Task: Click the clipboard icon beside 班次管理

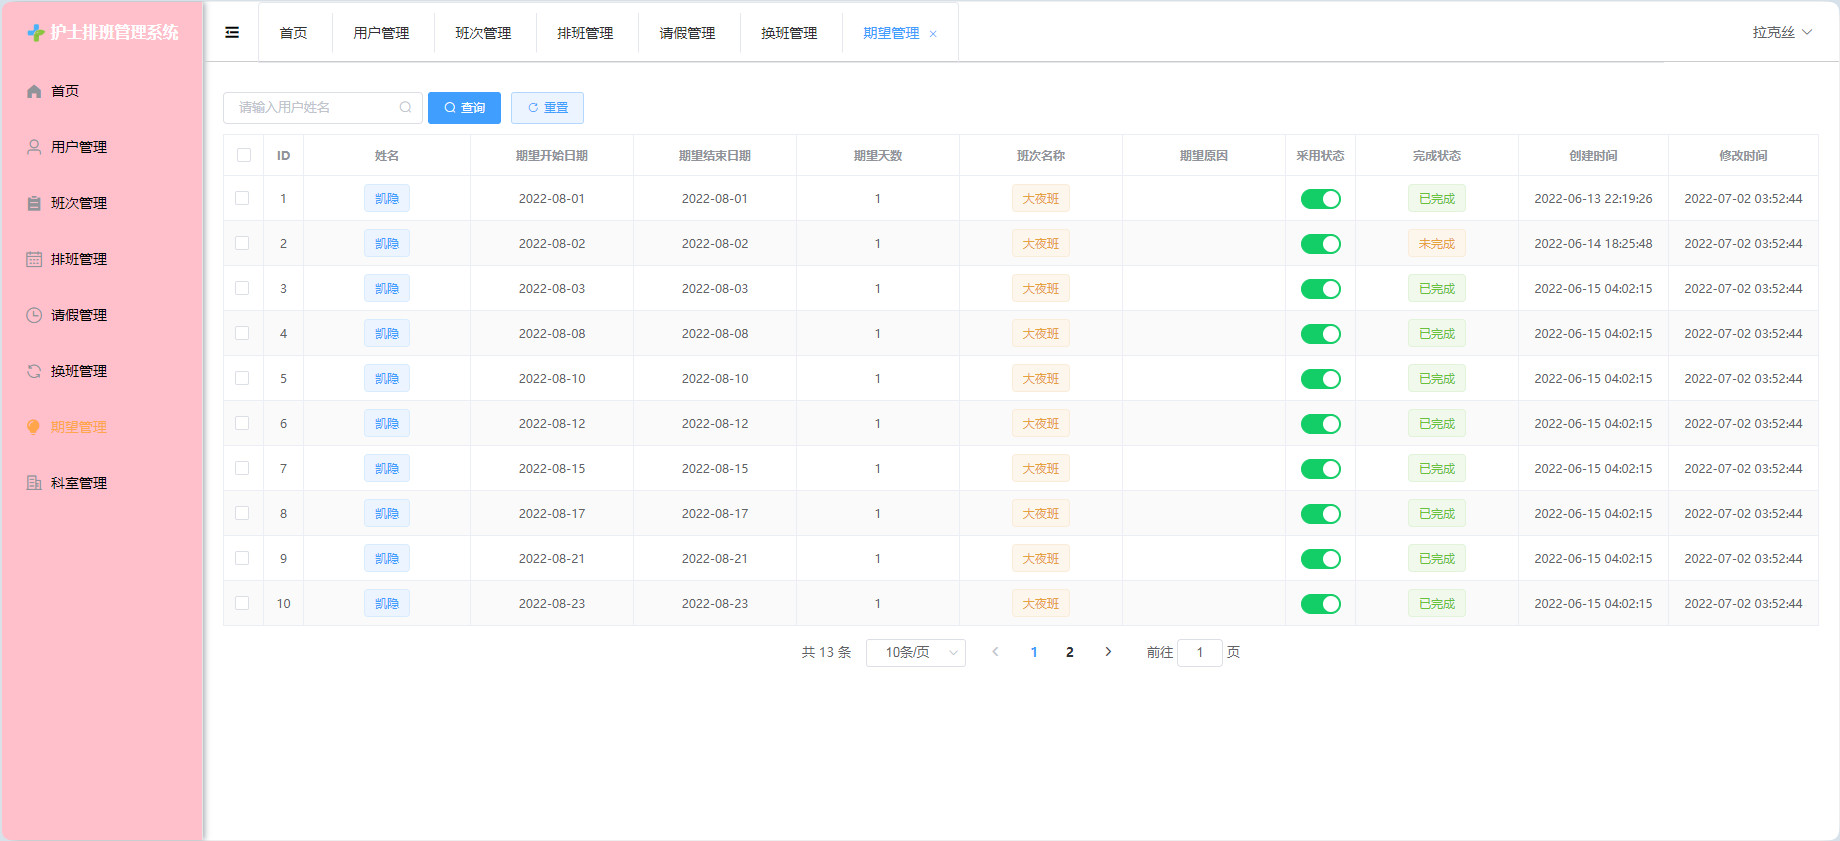Action: (x=34, y=203)
